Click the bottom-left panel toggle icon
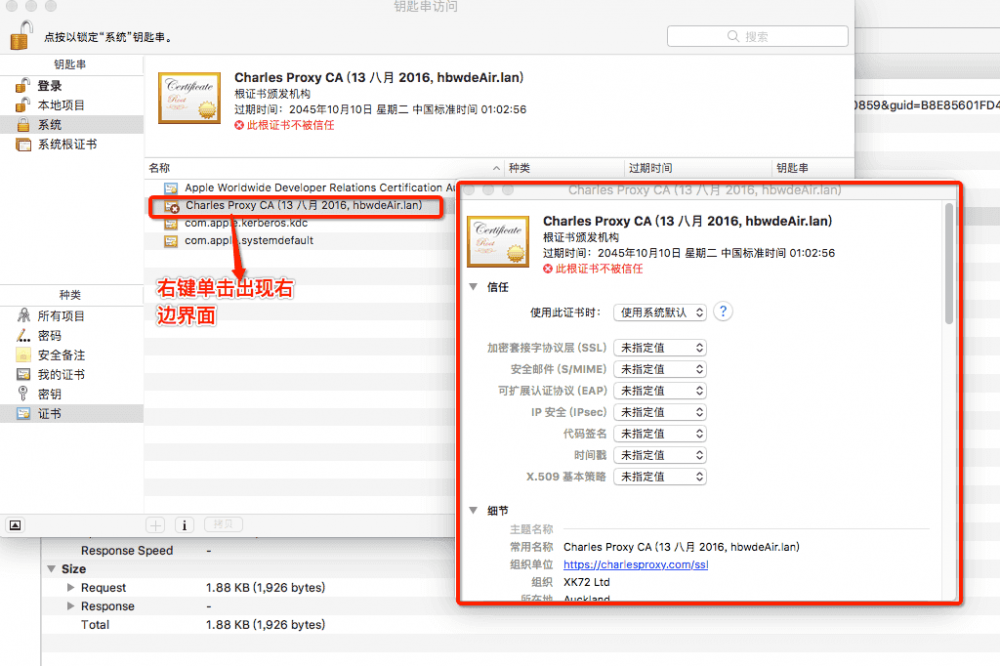The image size is (1000, 666). [x=15, y=524]
